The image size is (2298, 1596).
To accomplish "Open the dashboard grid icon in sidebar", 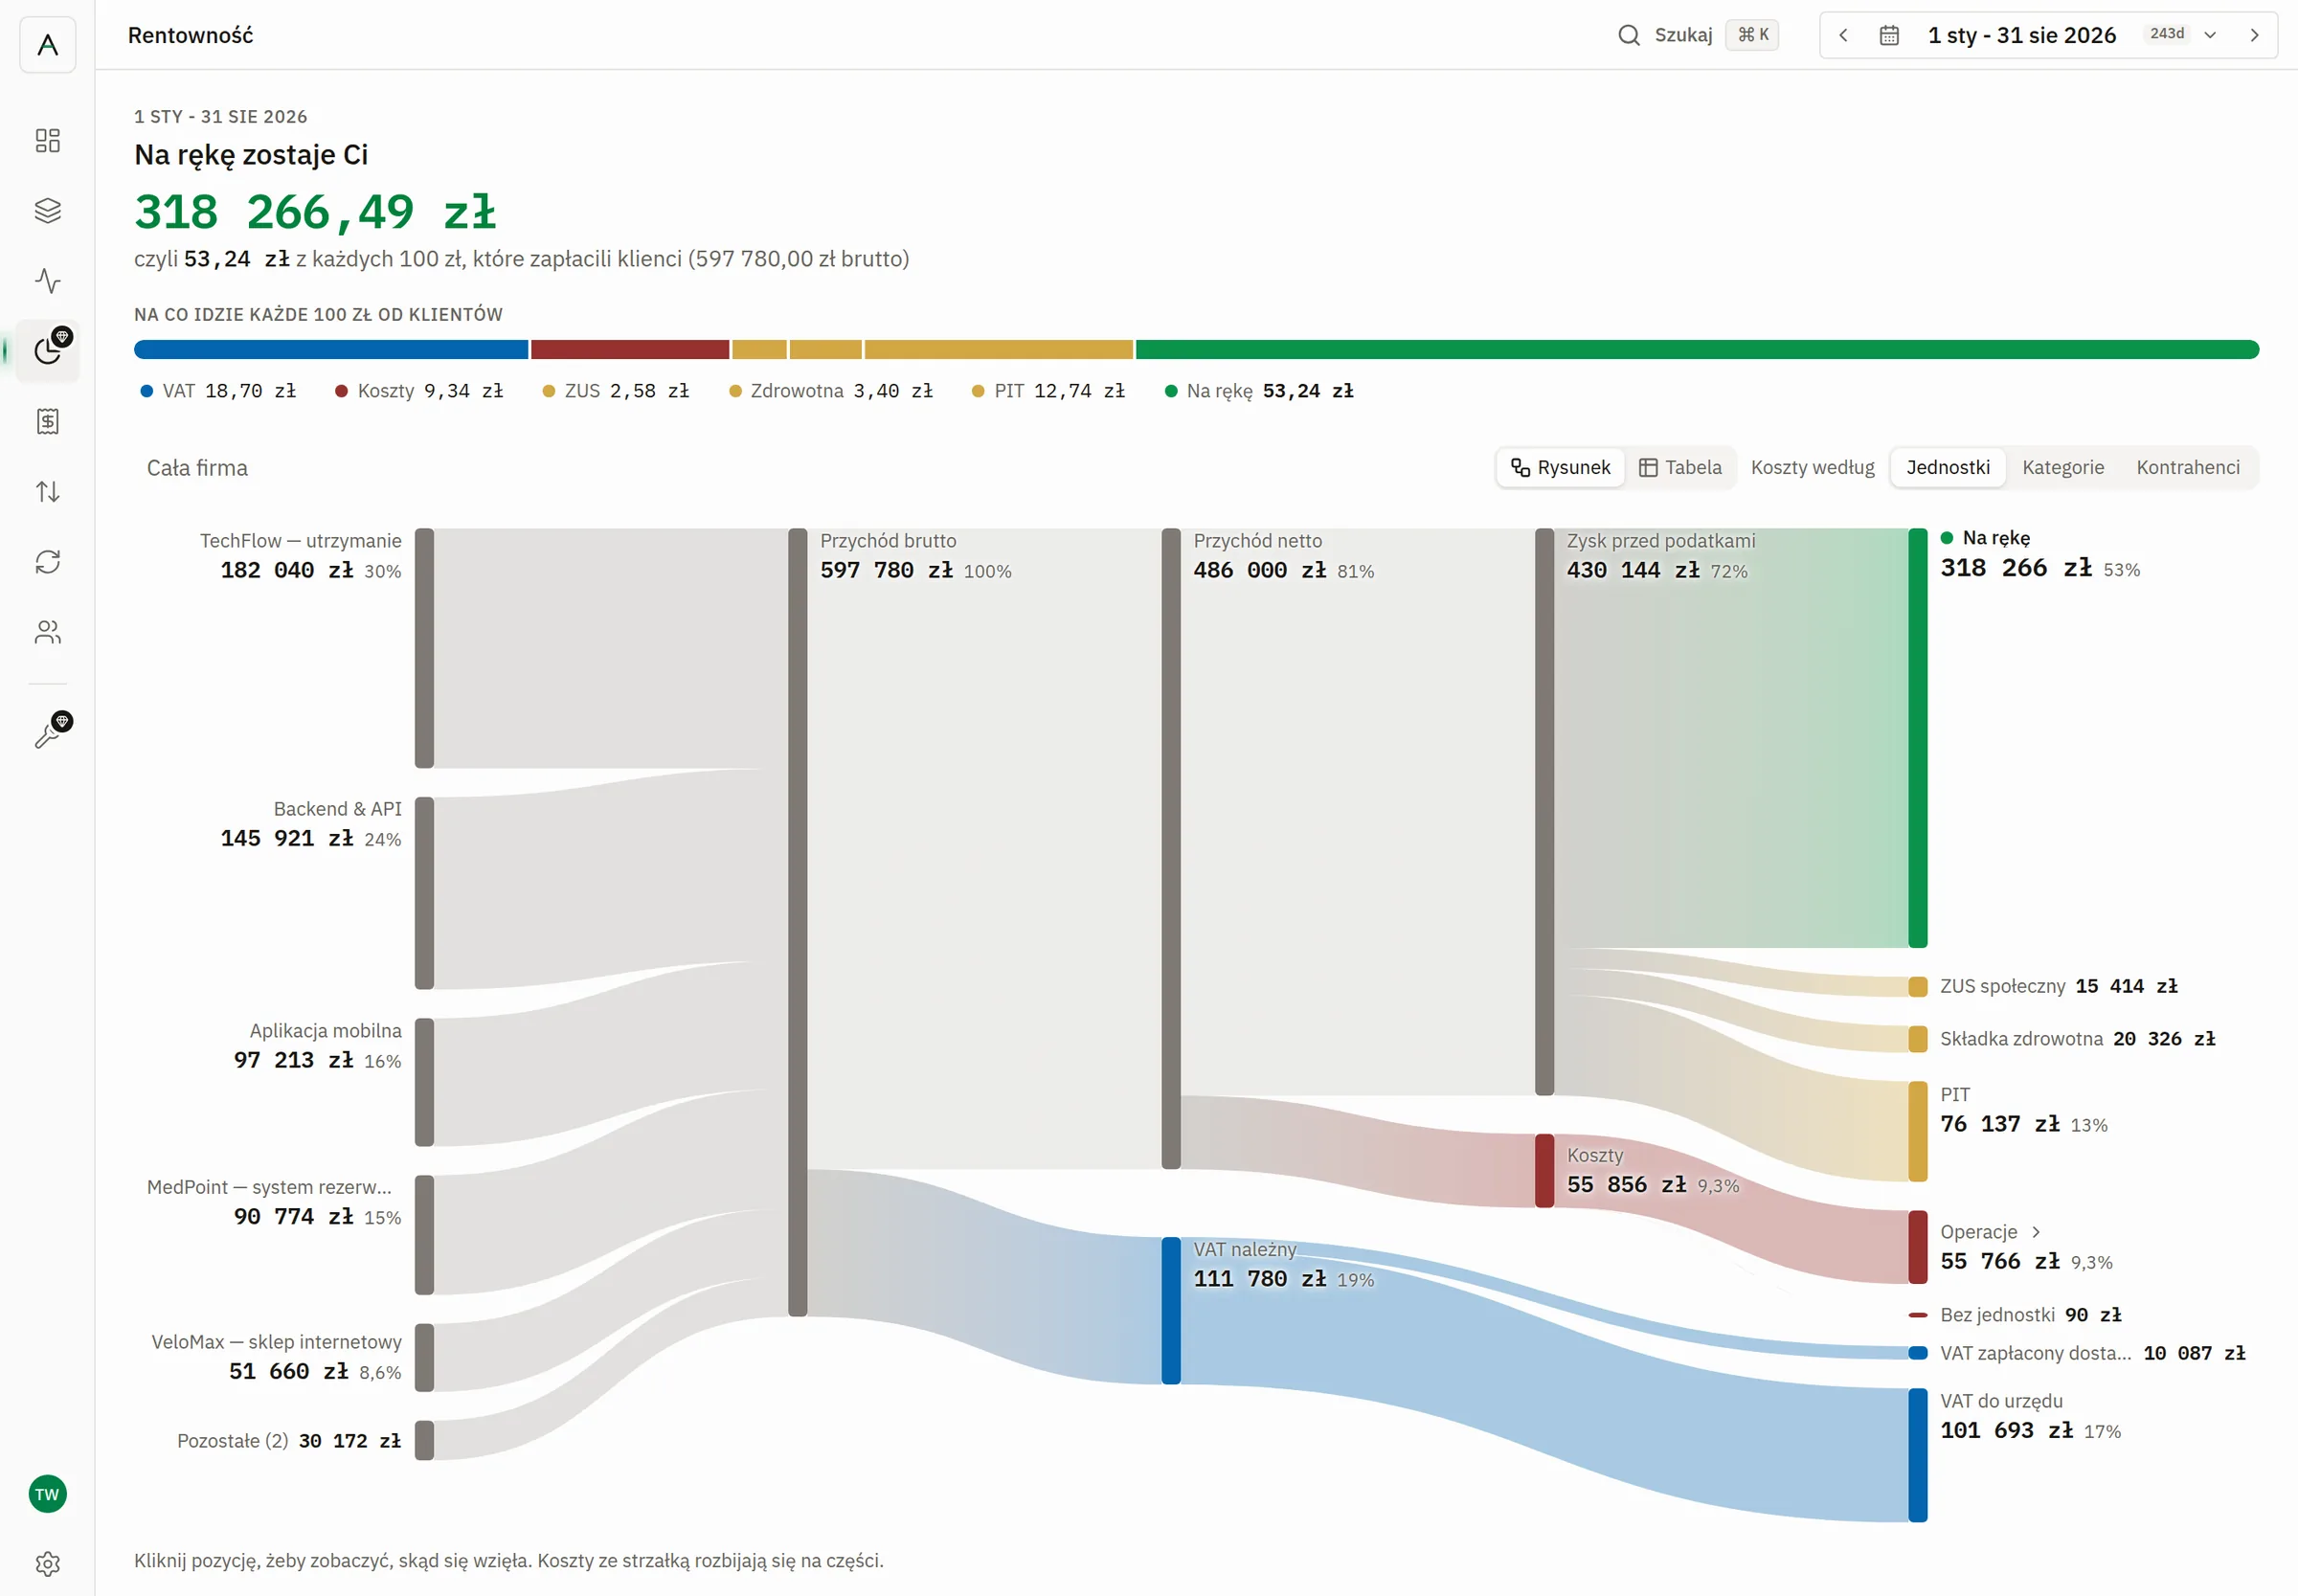I will point(47,140).
